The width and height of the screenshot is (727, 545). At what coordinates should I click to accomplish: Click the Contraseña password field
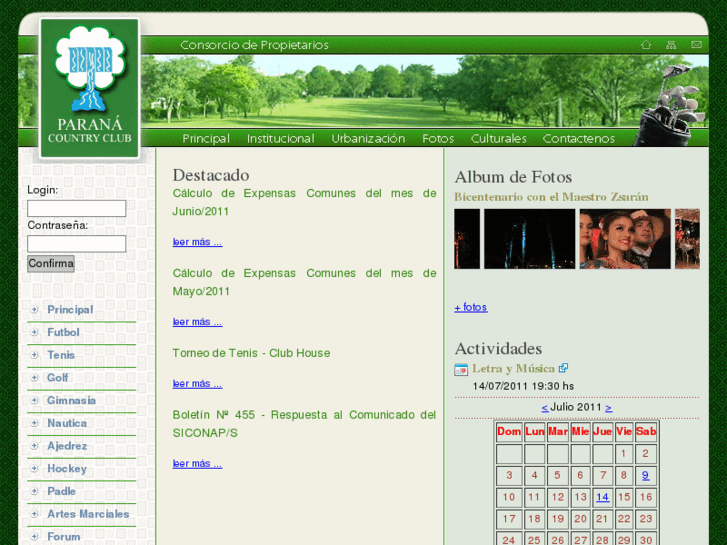tap(77, 244)
